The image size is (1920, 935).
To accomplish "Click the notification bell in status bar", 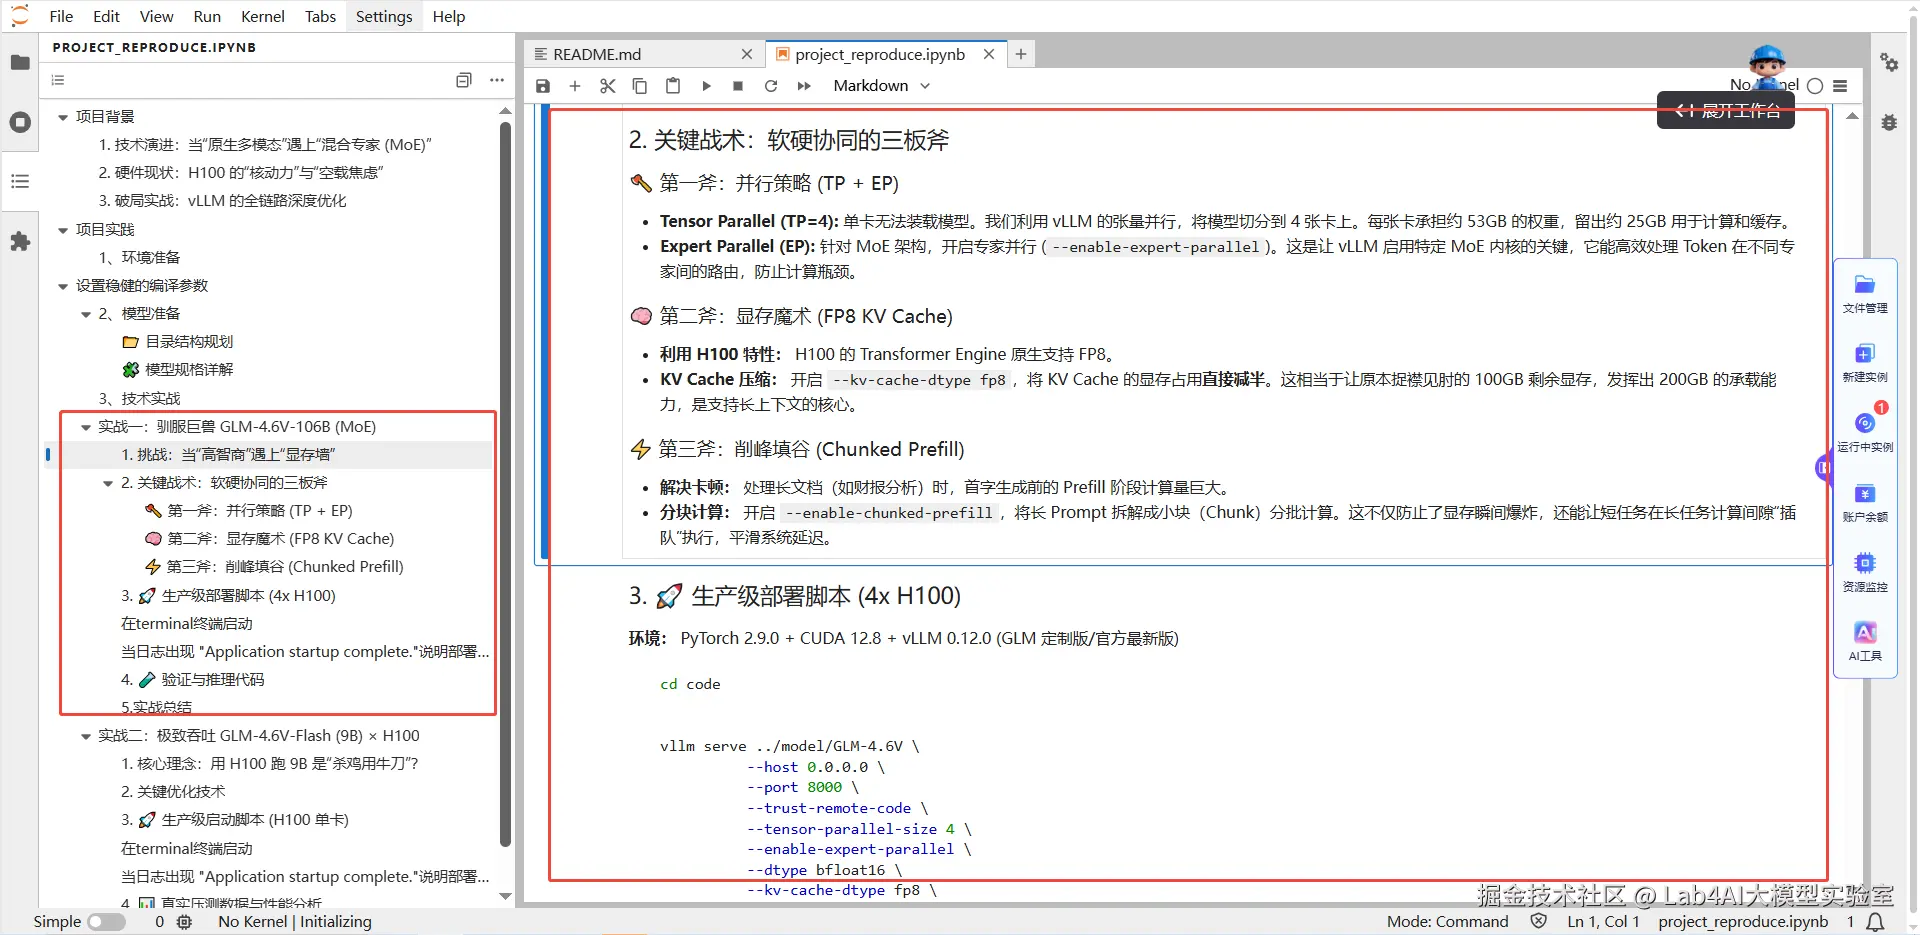I will [x=1876, y=922].
